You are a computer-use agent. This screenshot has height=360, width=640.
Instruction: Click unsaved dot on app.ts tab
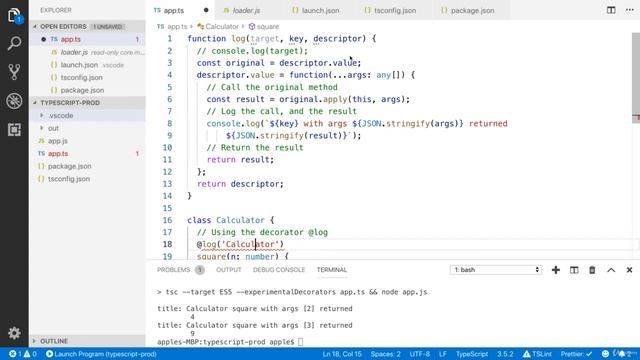tap(206, 10)
